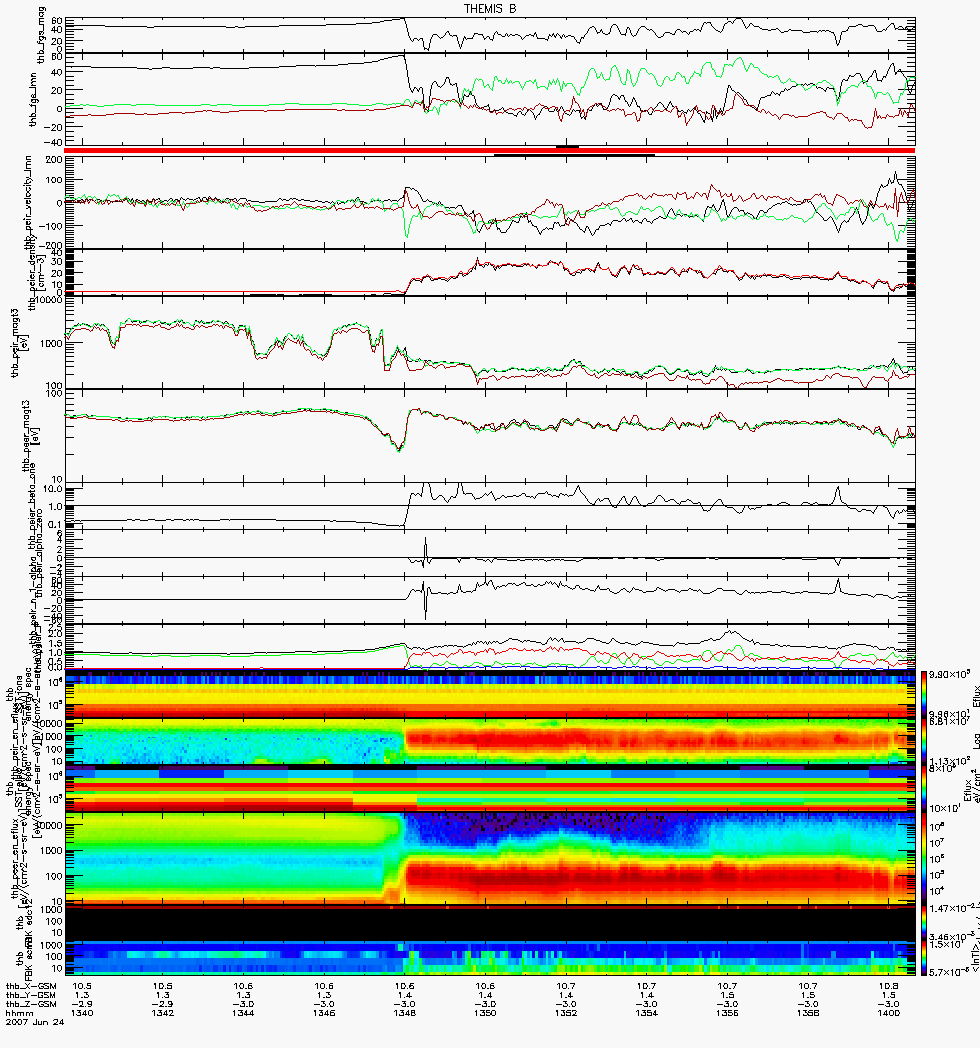Click the 1352 time tick label
This screenshot has width=980, height=1048.
tap(566, 1013)
